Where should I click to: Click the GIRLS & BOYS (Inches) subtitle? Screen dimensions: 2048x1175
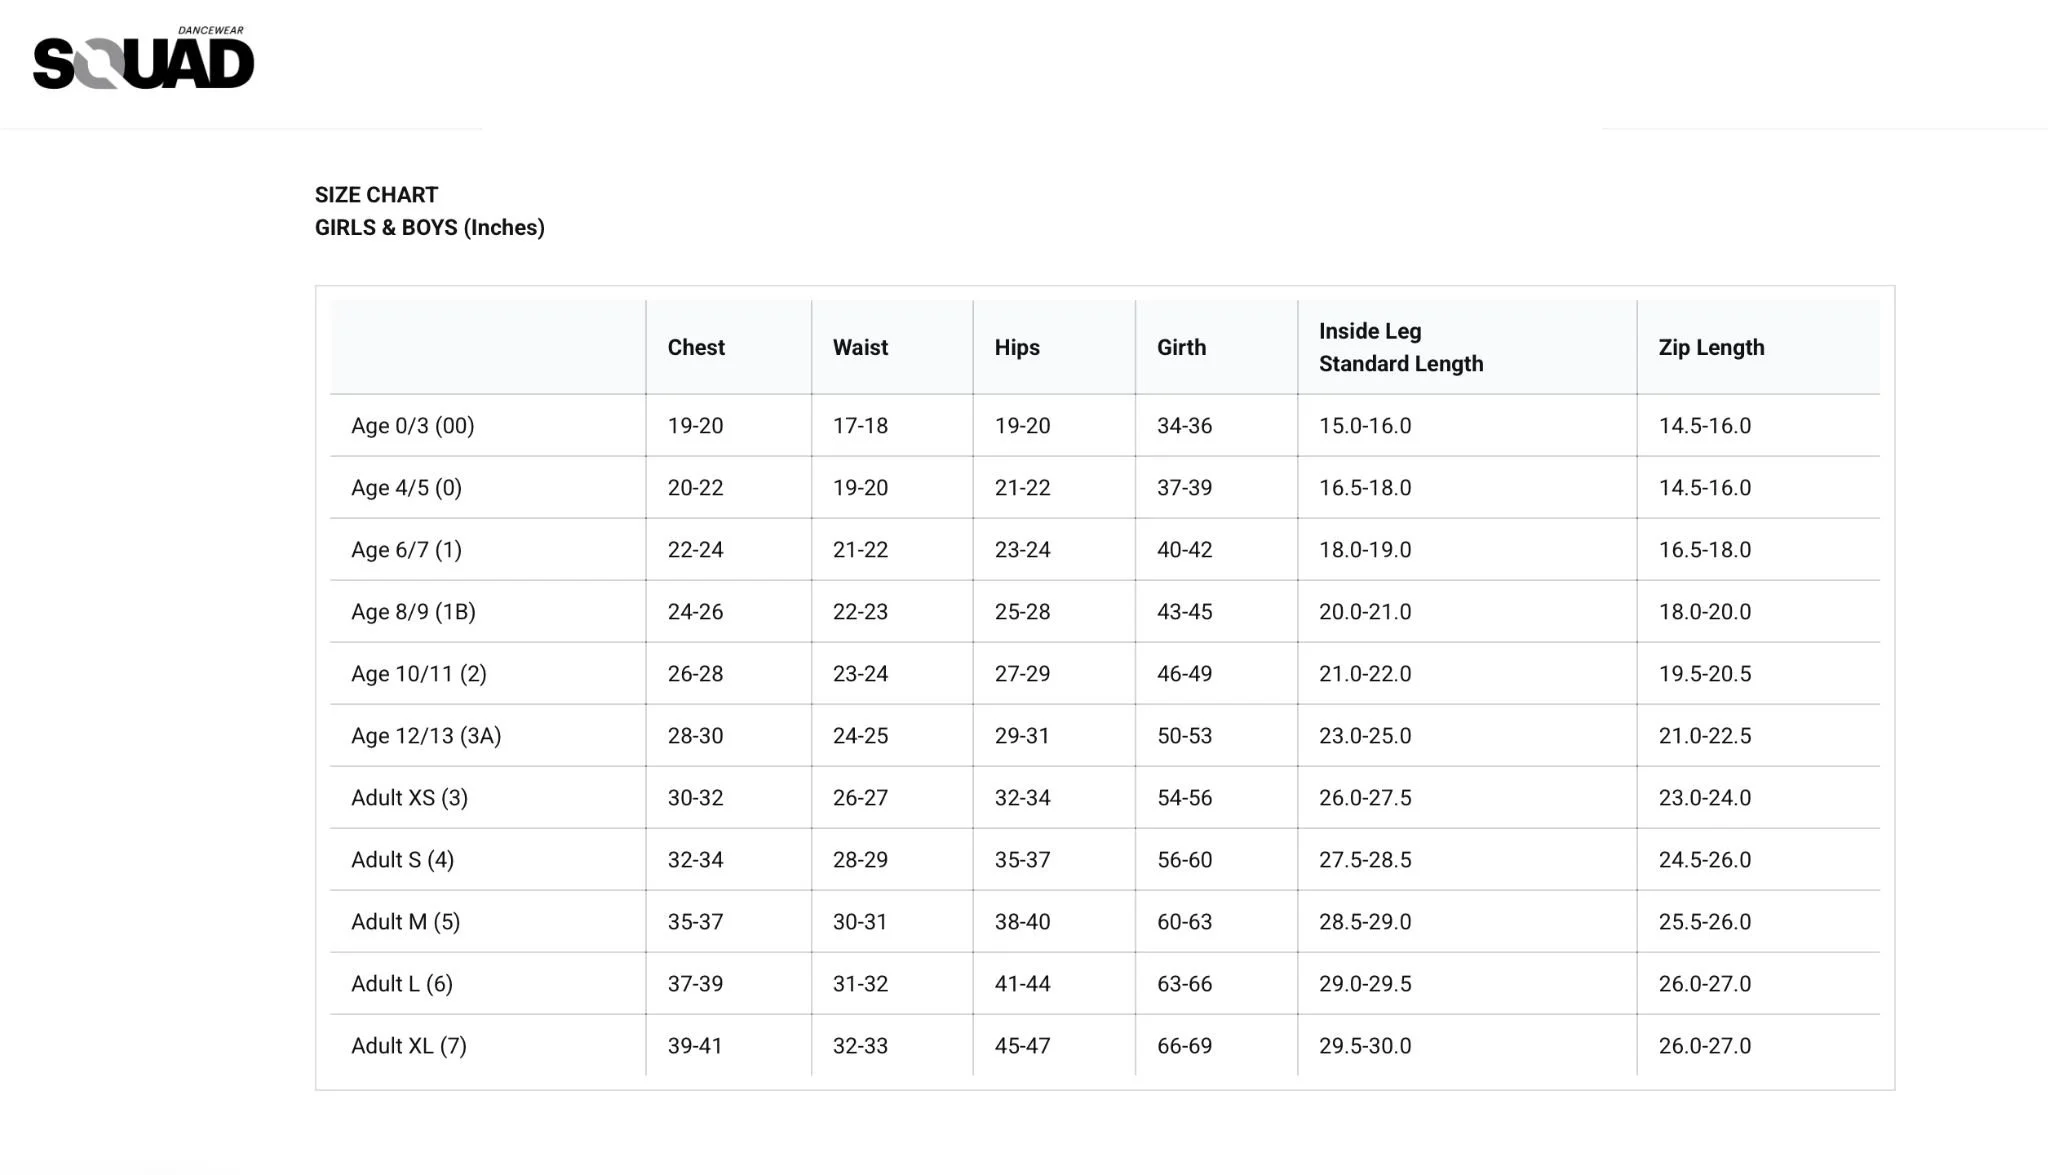click(x=429, y=227)
